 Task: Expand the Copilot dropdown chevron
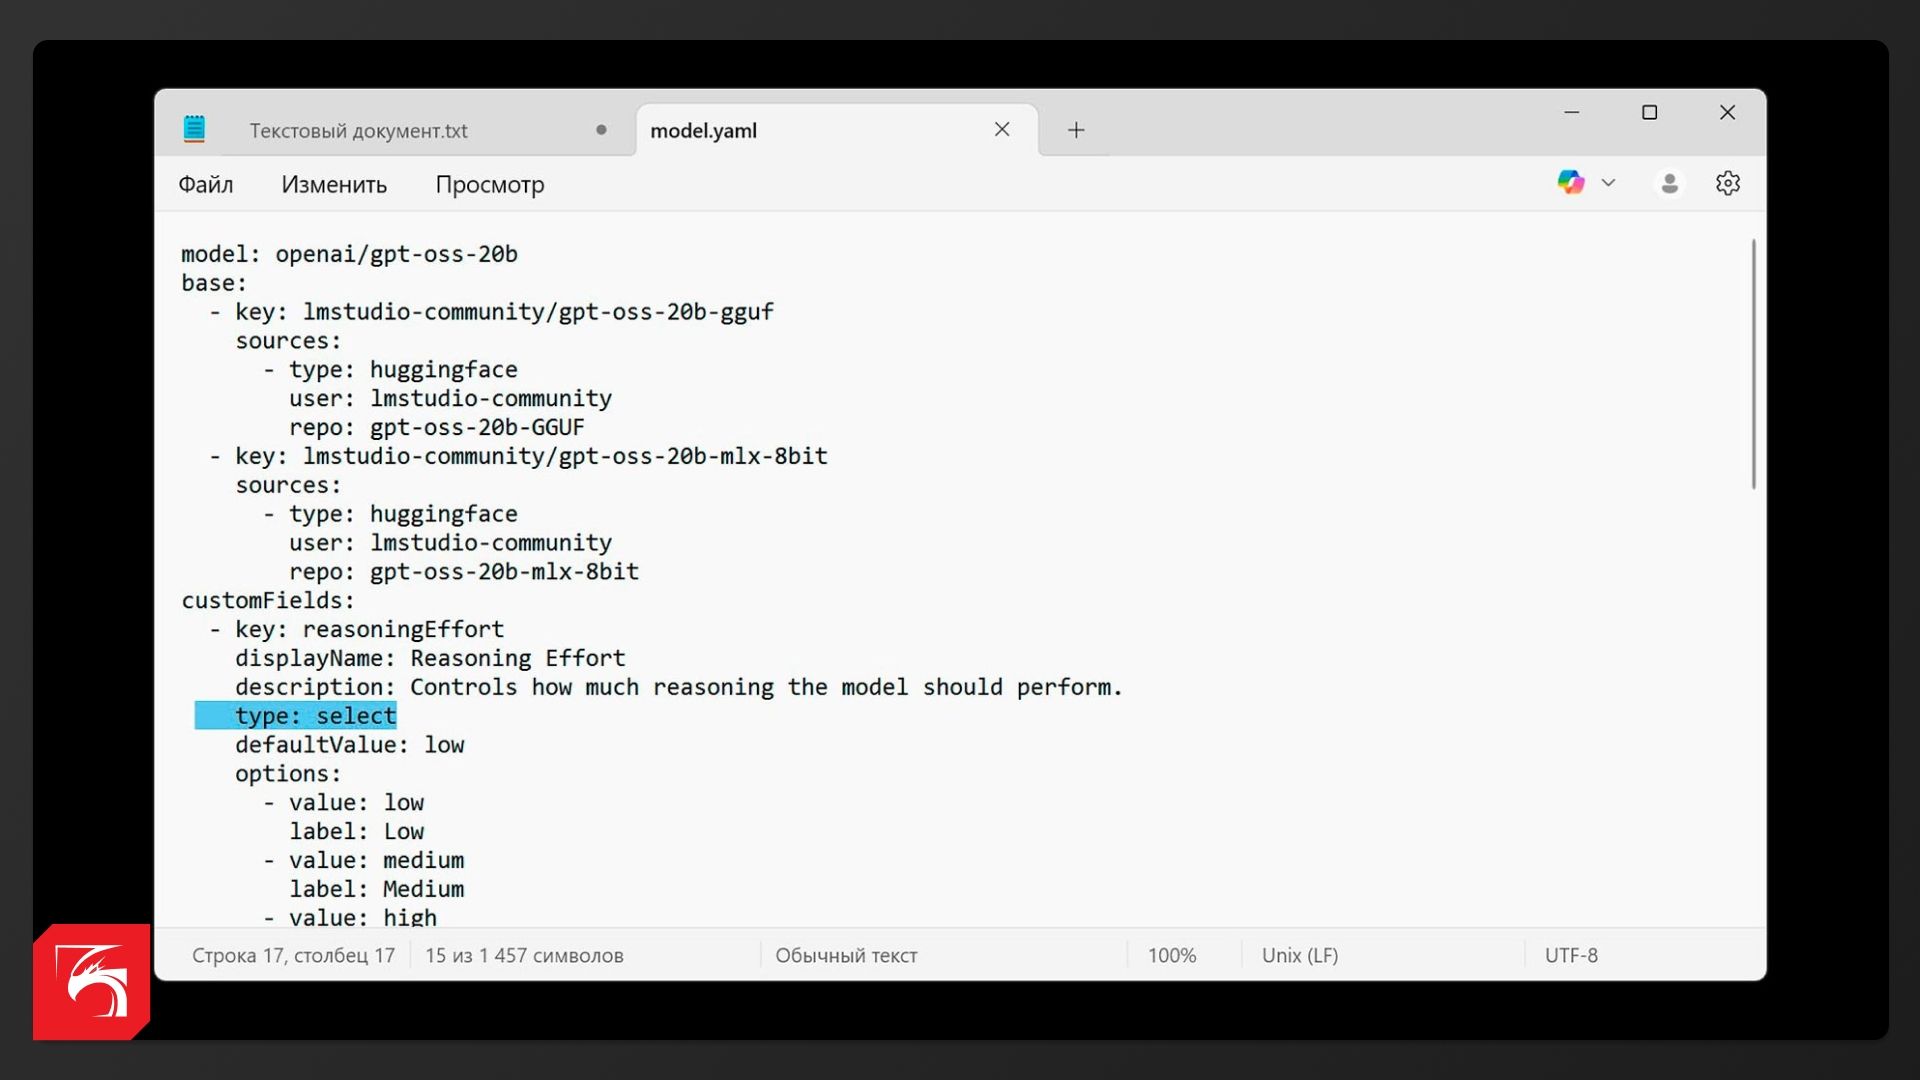point(1608,183)
